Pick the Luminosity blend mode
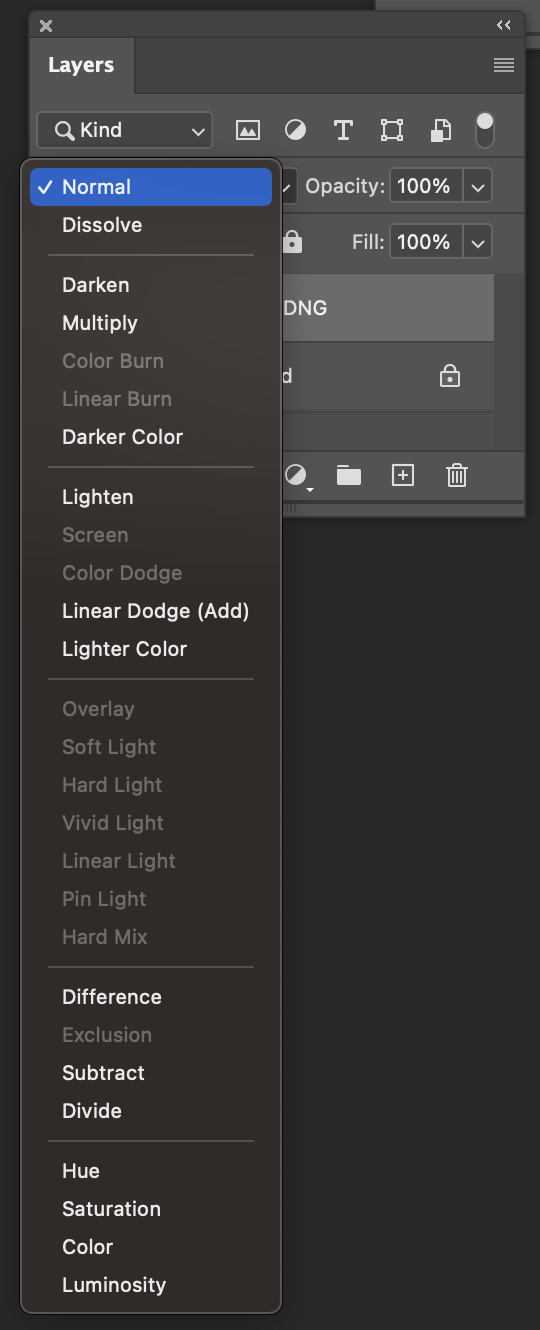The image size is (540, 1330). [x=114, y=1285]
